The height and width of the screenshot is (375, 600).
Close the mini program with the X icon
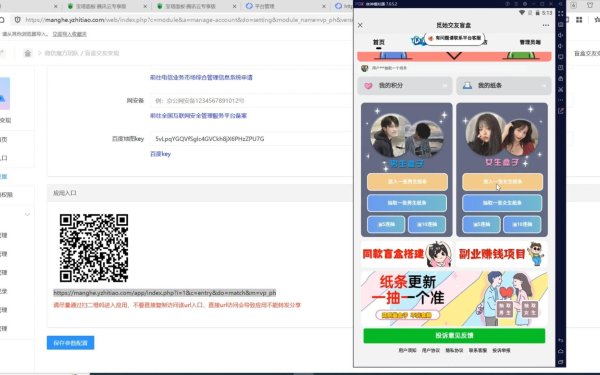(x=360, y=25)
